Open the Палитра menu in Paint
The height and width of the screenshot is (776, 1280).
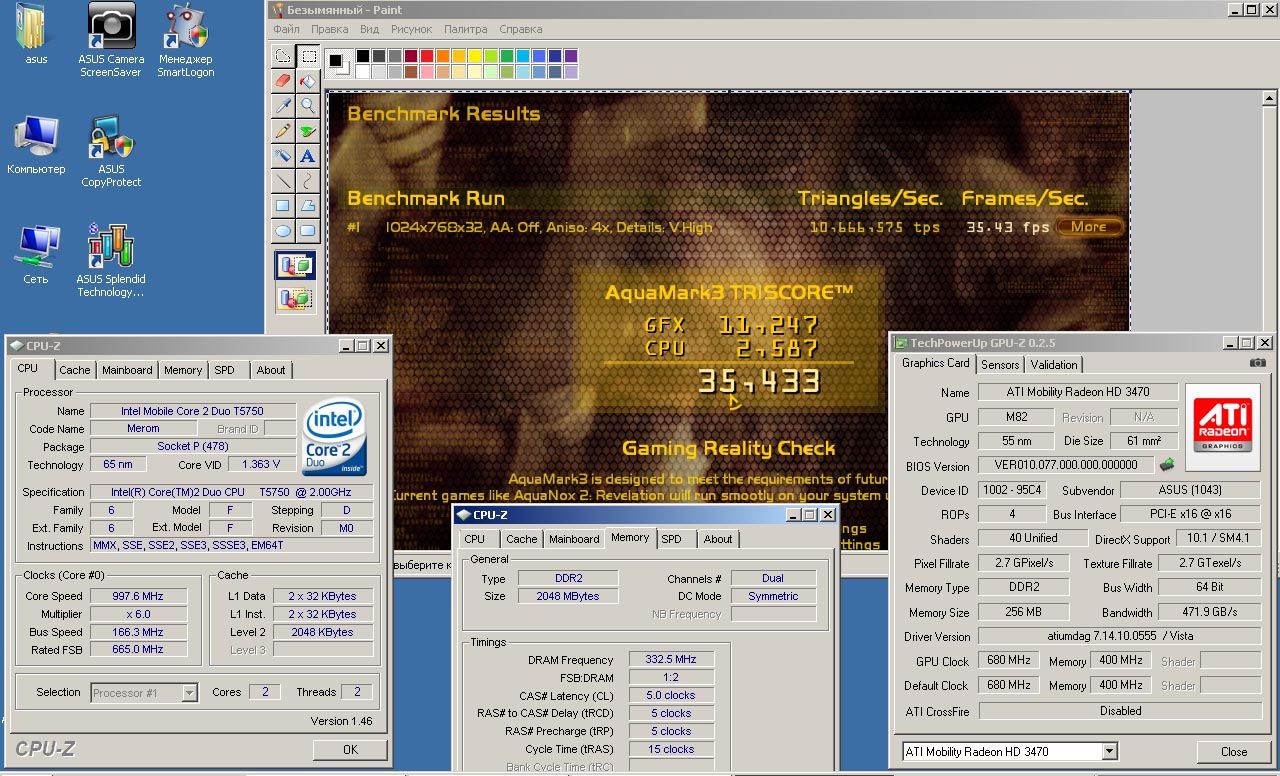[466, 30]
